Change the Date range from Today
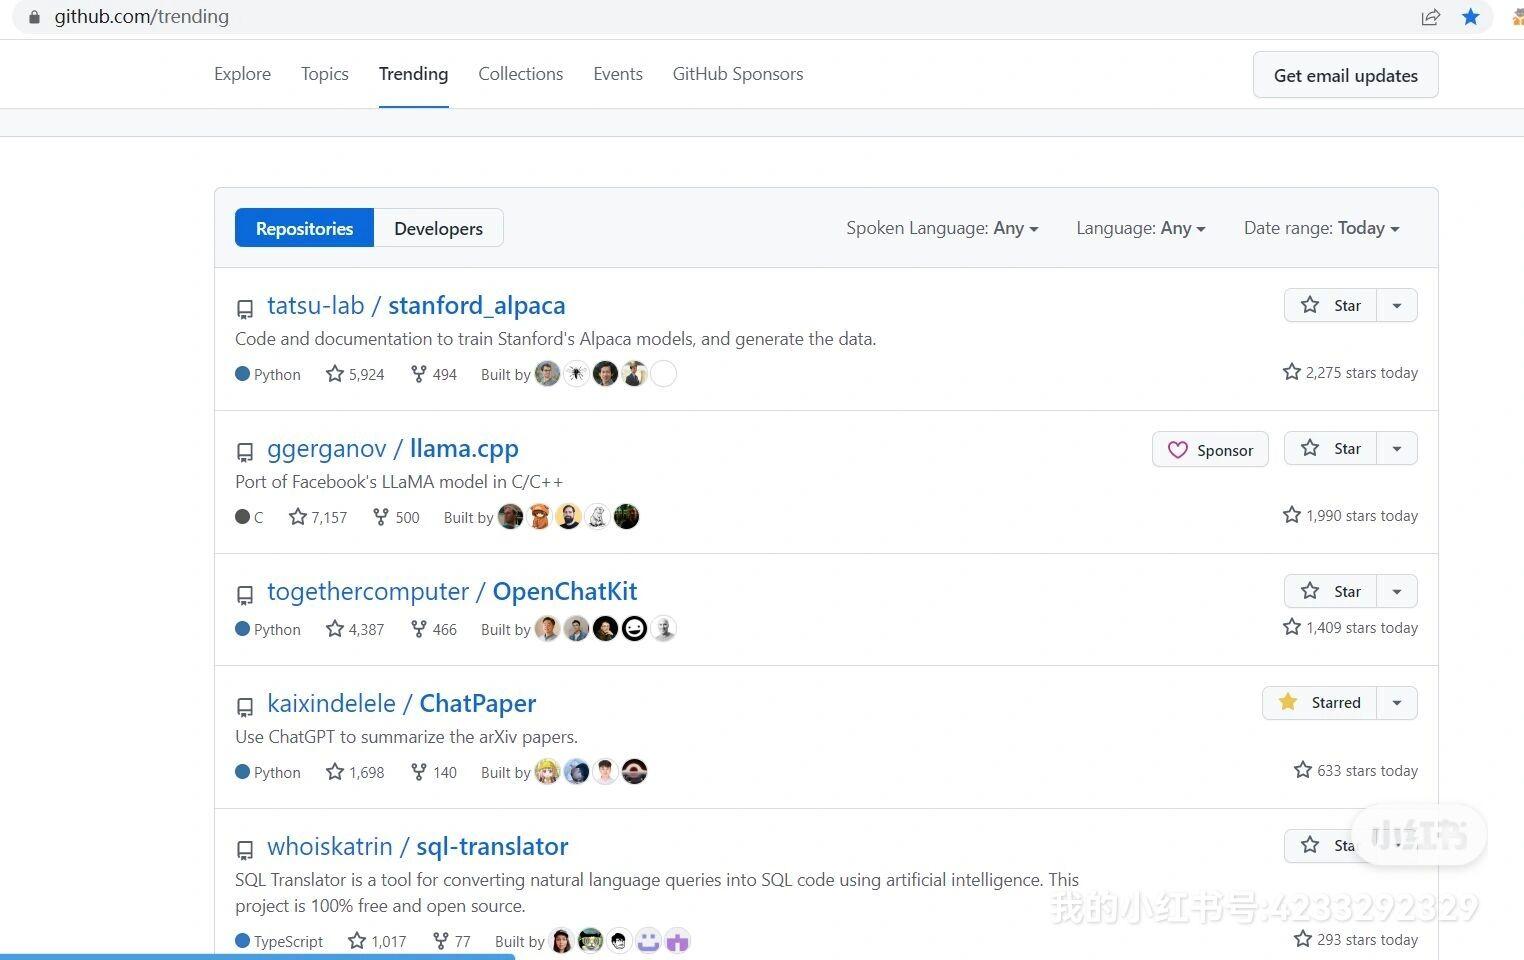The height and width of the screenshot is (960, 1524). coord(1320,228)
